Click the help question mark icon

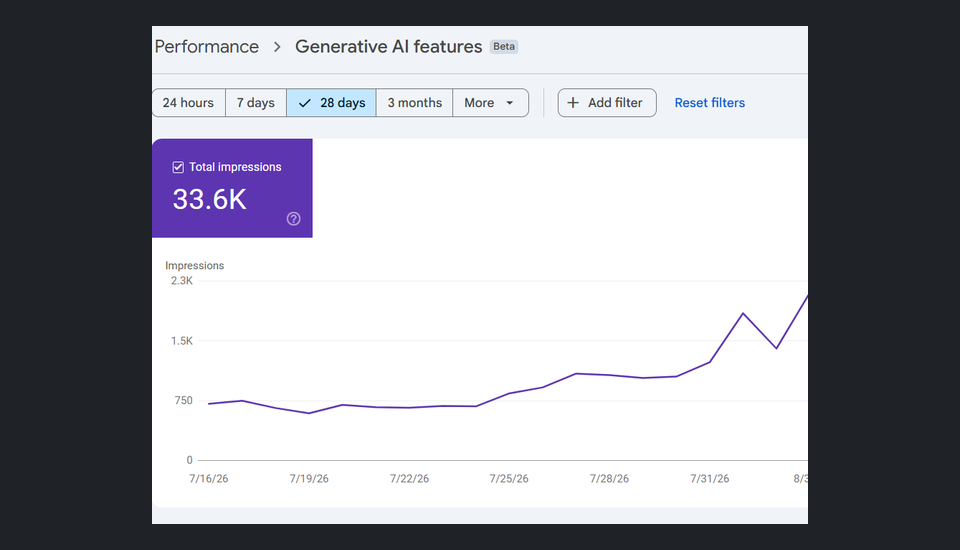(293, 219)
